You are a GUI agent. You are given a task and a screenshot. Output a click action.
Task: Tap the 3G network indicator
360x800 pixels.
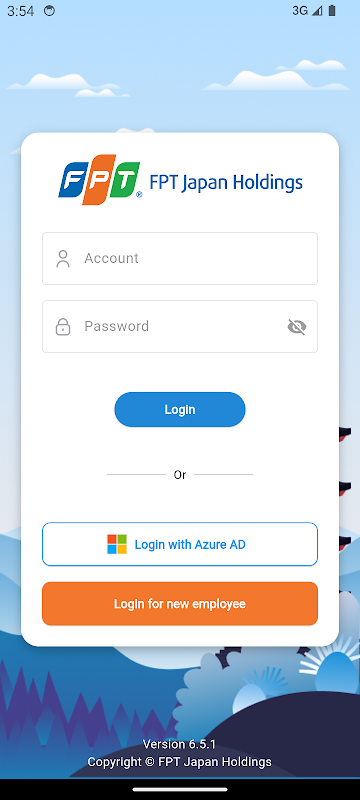(x=300, y=11)
